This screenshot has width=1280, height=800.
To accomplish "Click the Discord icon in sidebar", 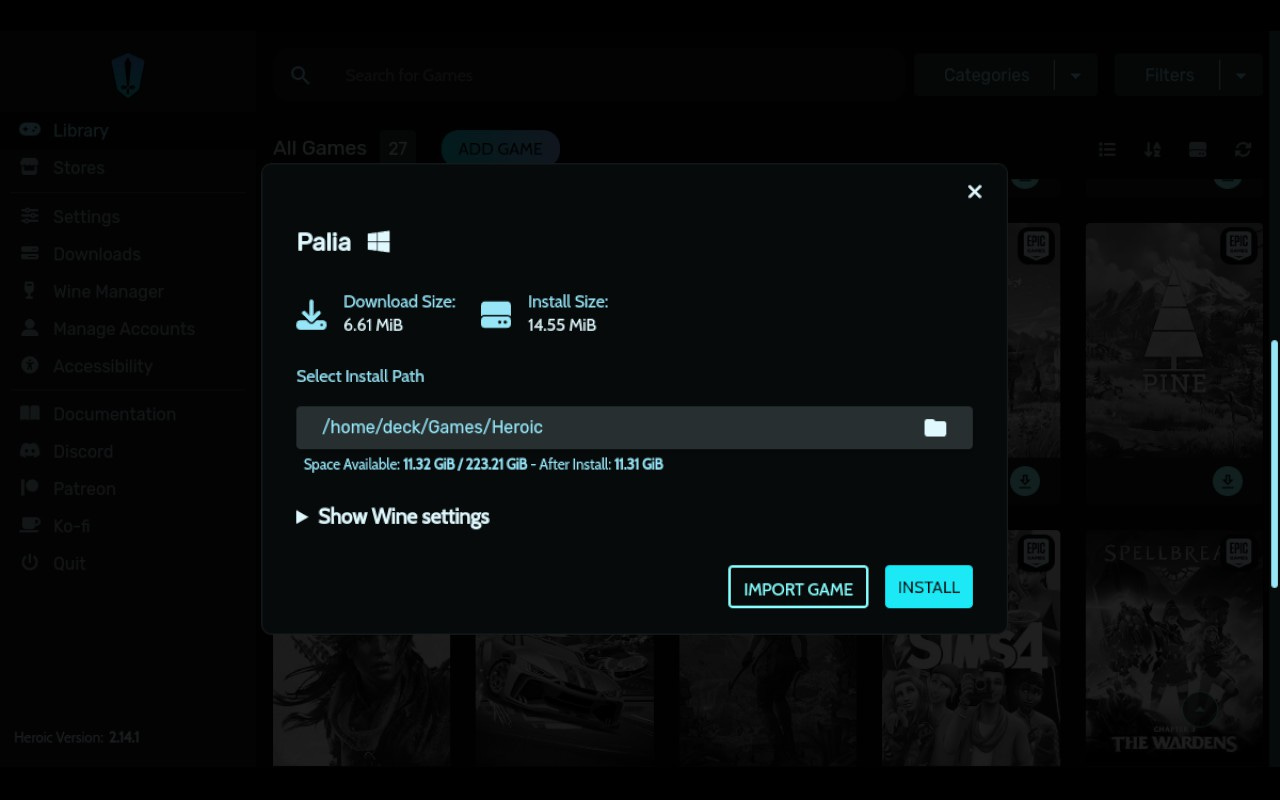I will 30,451.
